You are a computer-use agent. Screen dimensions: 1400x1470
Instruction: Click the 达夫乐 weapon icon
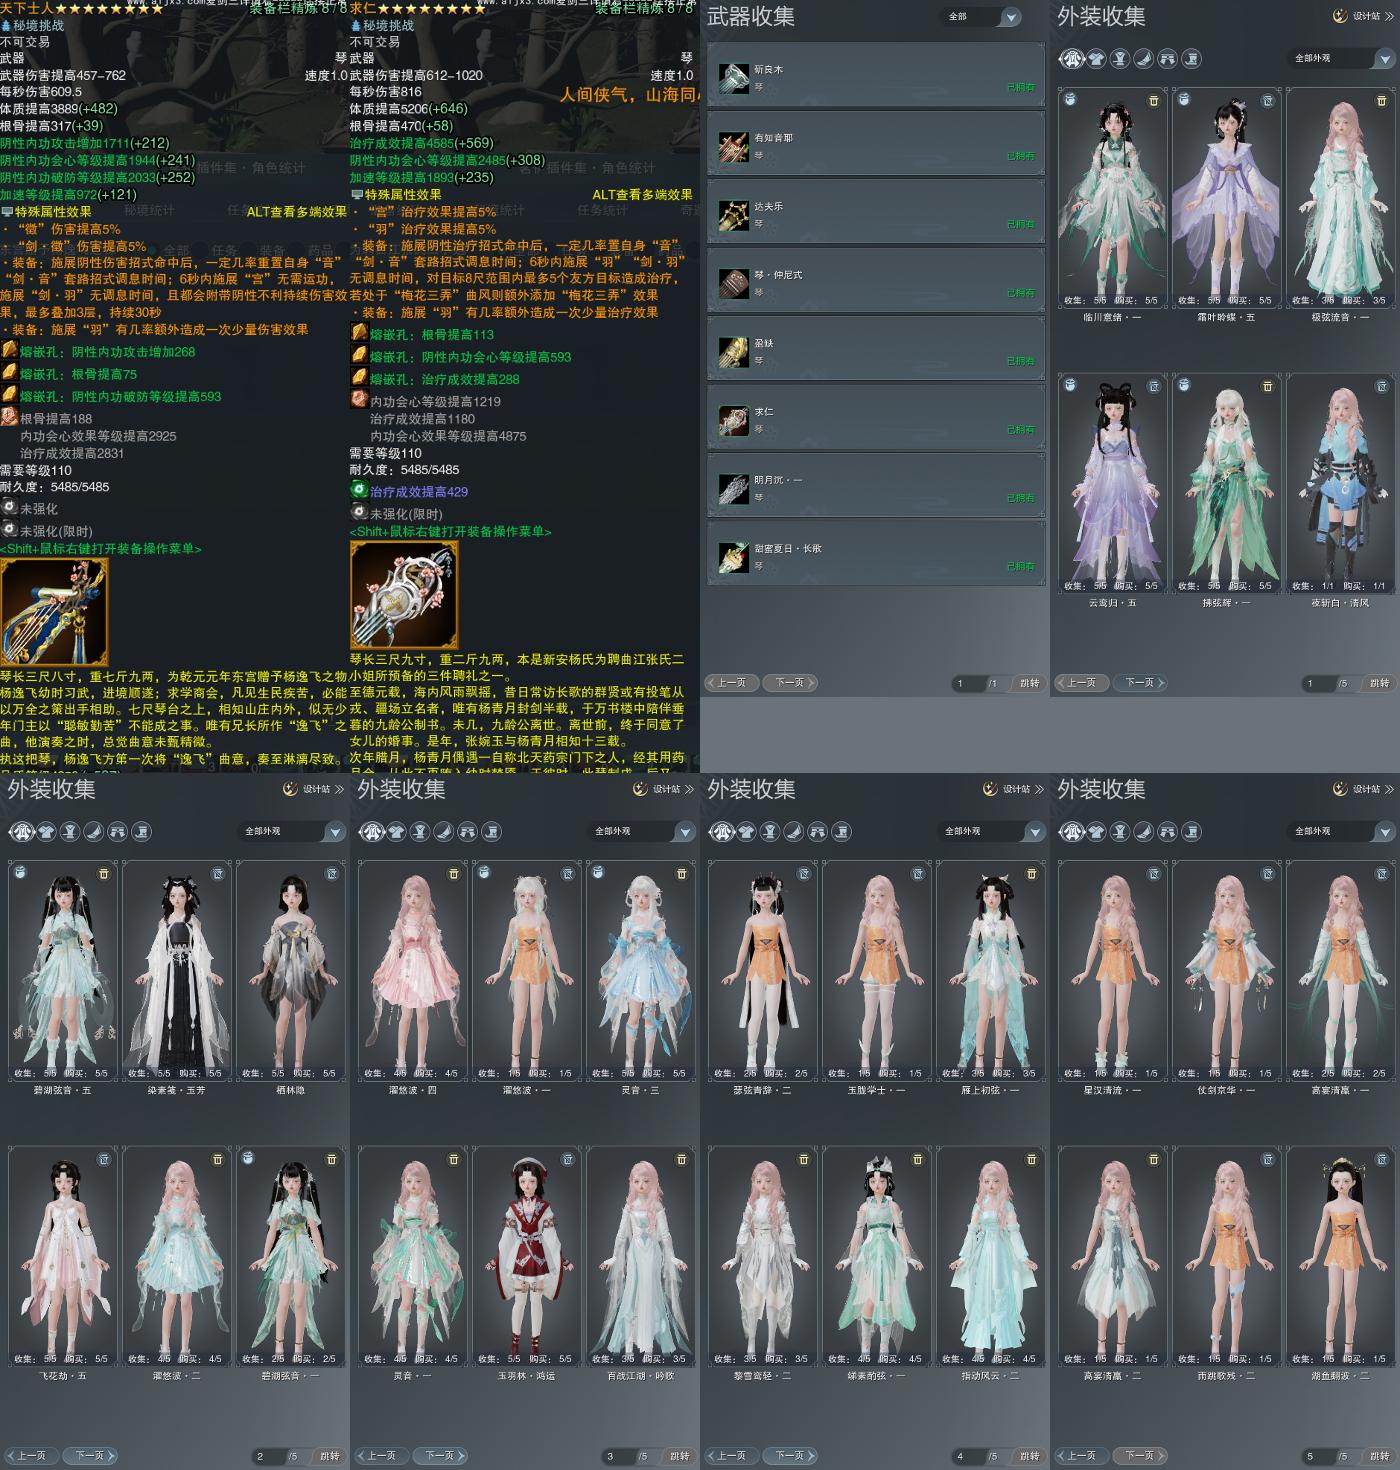(733, 215)
